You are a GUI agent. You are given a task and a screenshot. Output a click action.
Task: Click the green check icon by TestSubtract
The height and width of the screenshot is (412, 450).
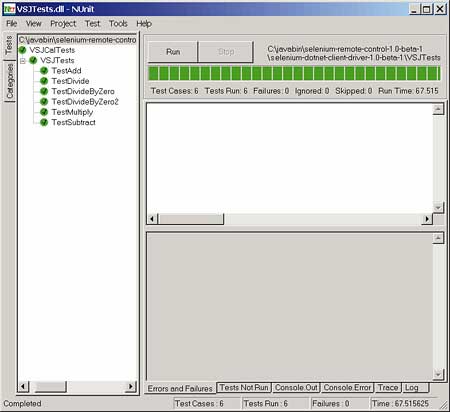(44, 122)
